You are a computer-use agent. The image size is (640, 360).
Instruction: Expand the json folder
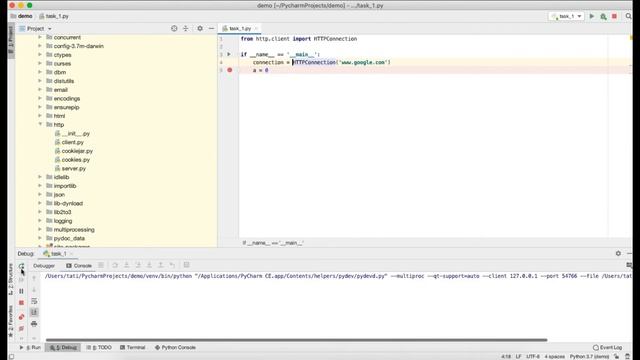pos(40,194)
